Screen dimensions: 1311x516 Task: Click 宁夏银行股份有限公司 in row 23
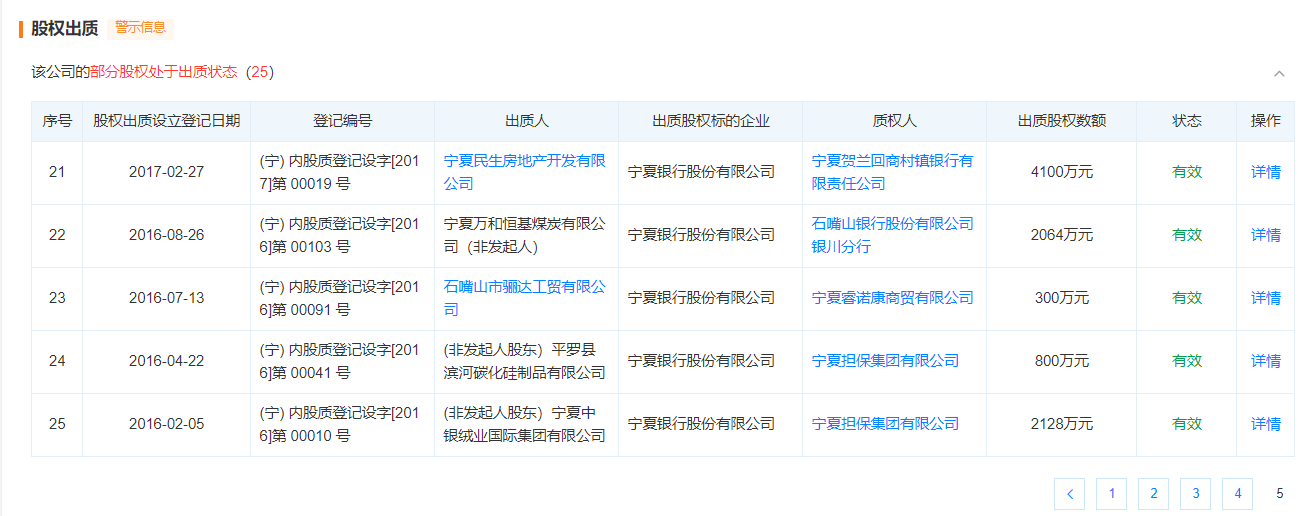(701, 298)
